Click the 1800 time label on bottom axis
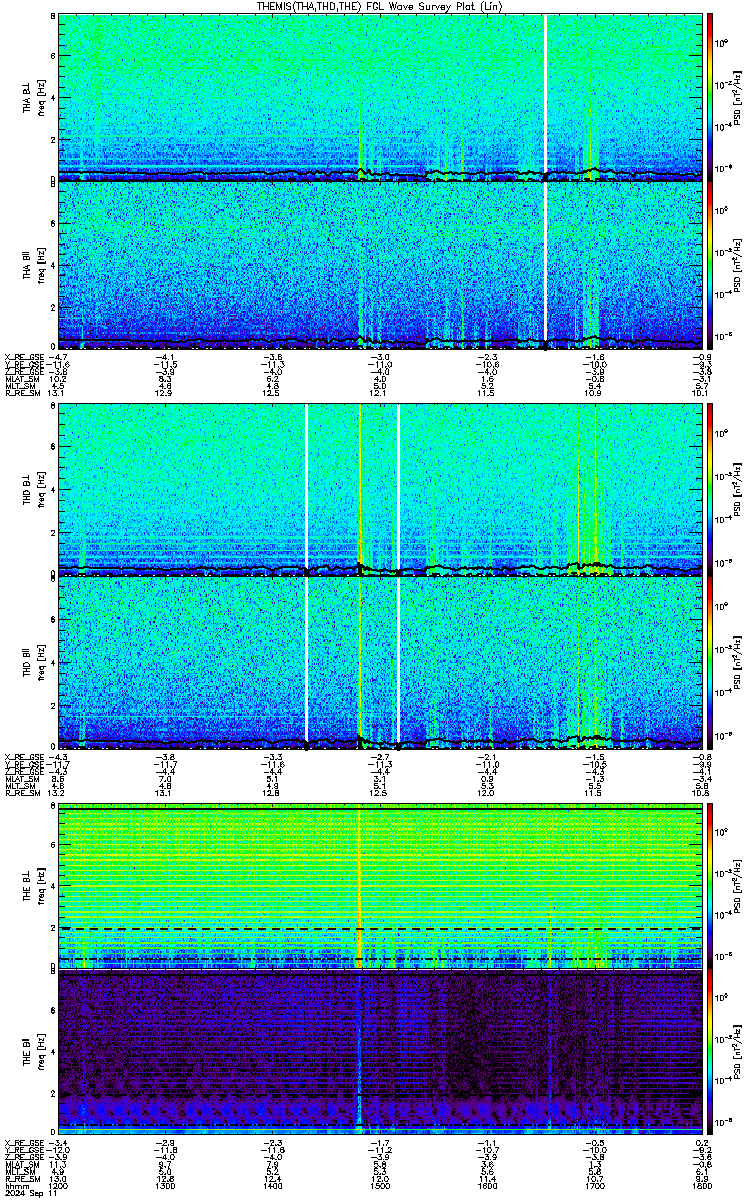The image size is (750, 1200). [x=702, y=1188]
